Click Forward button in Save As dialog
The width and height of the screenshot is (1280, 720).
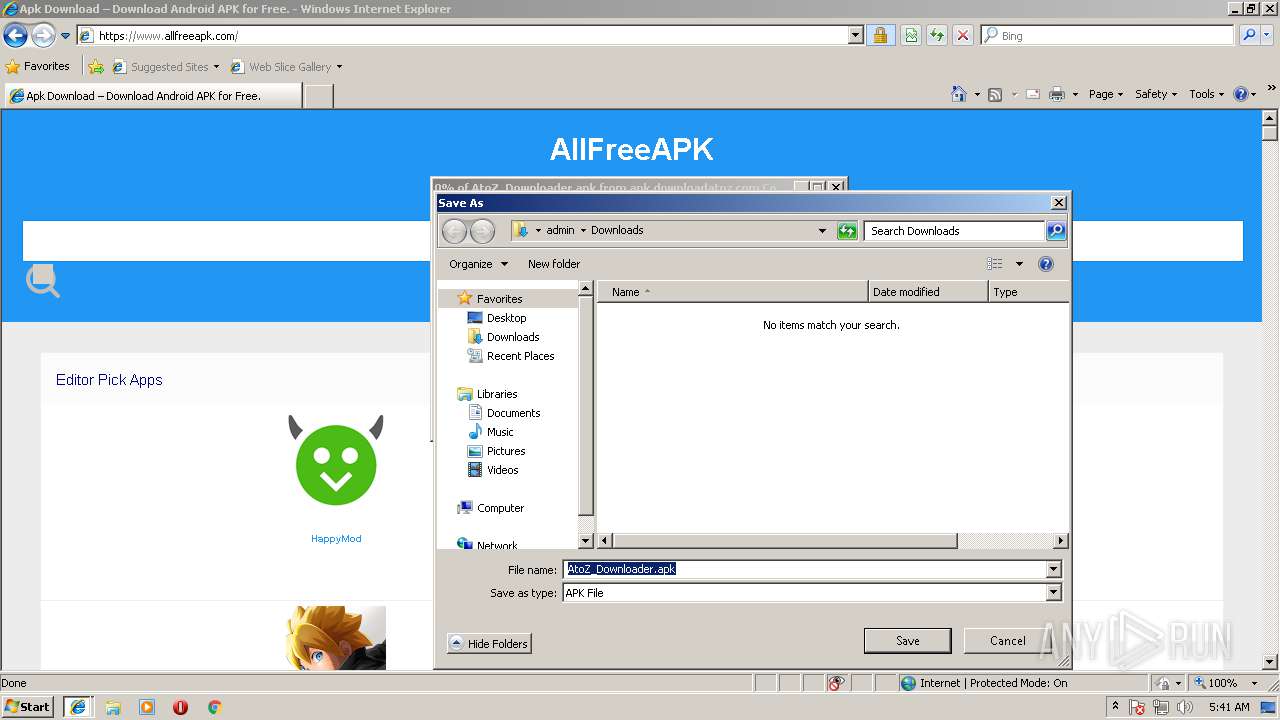coord(482,231)
